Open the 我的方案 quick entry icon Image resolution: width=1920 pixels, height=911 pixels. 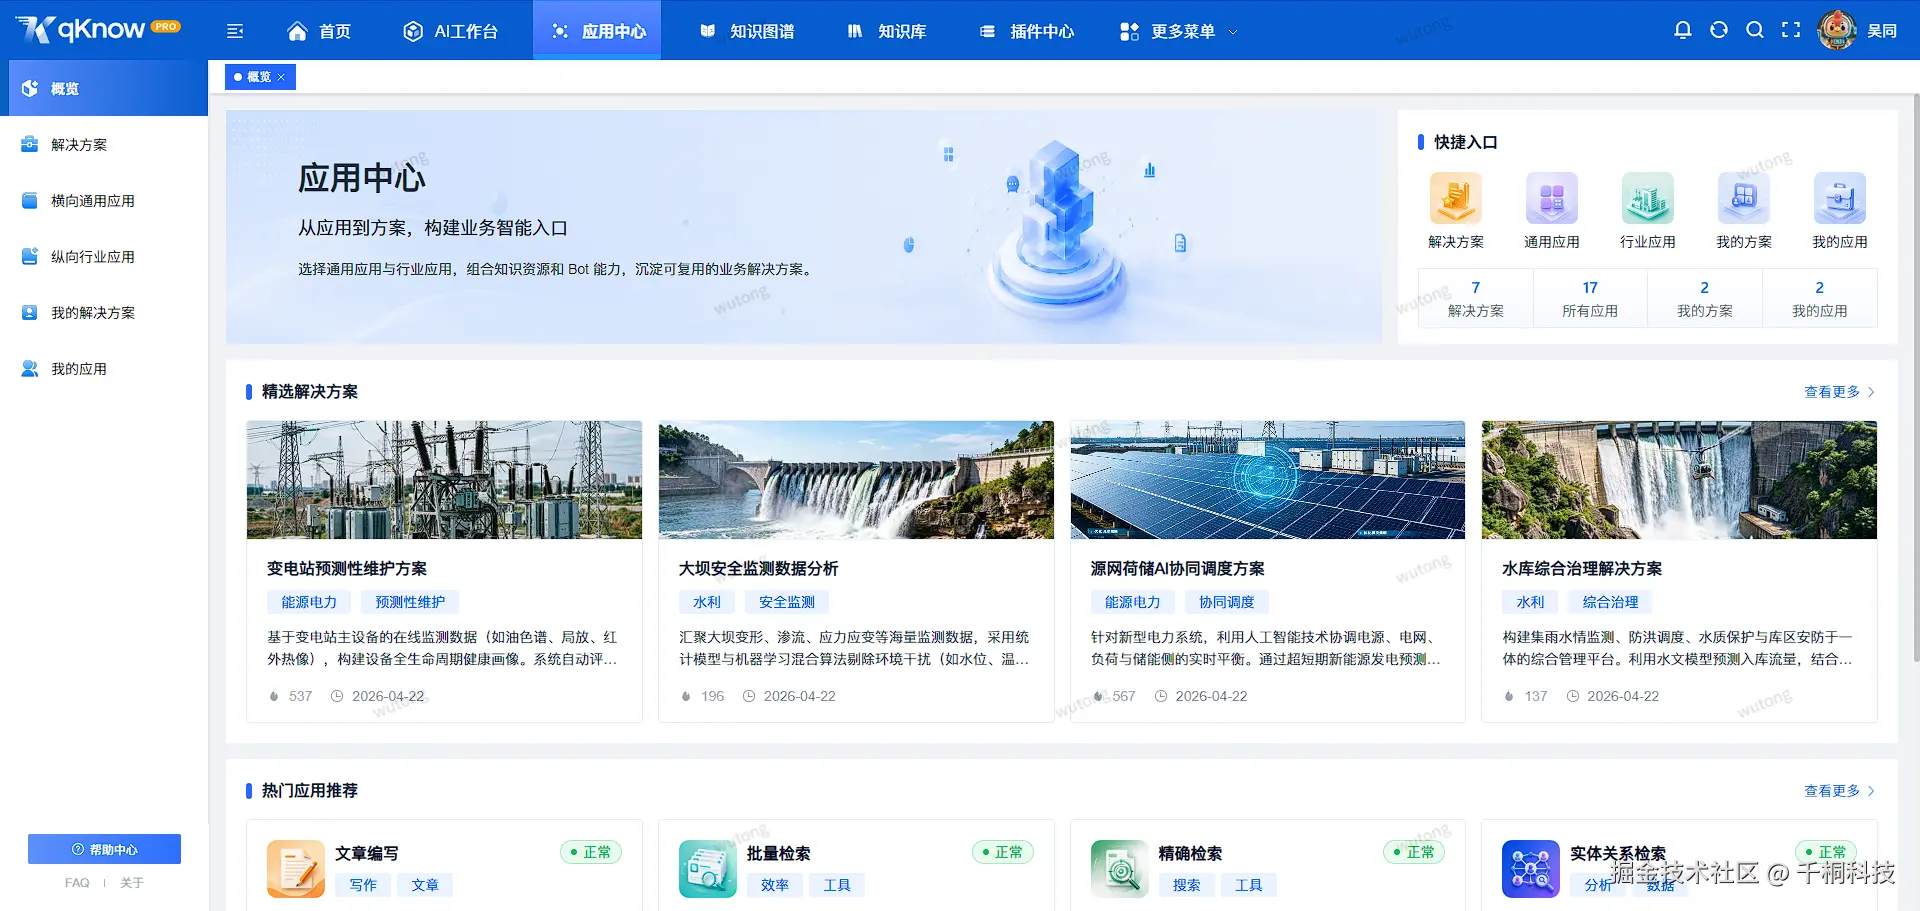point(1744,198)
